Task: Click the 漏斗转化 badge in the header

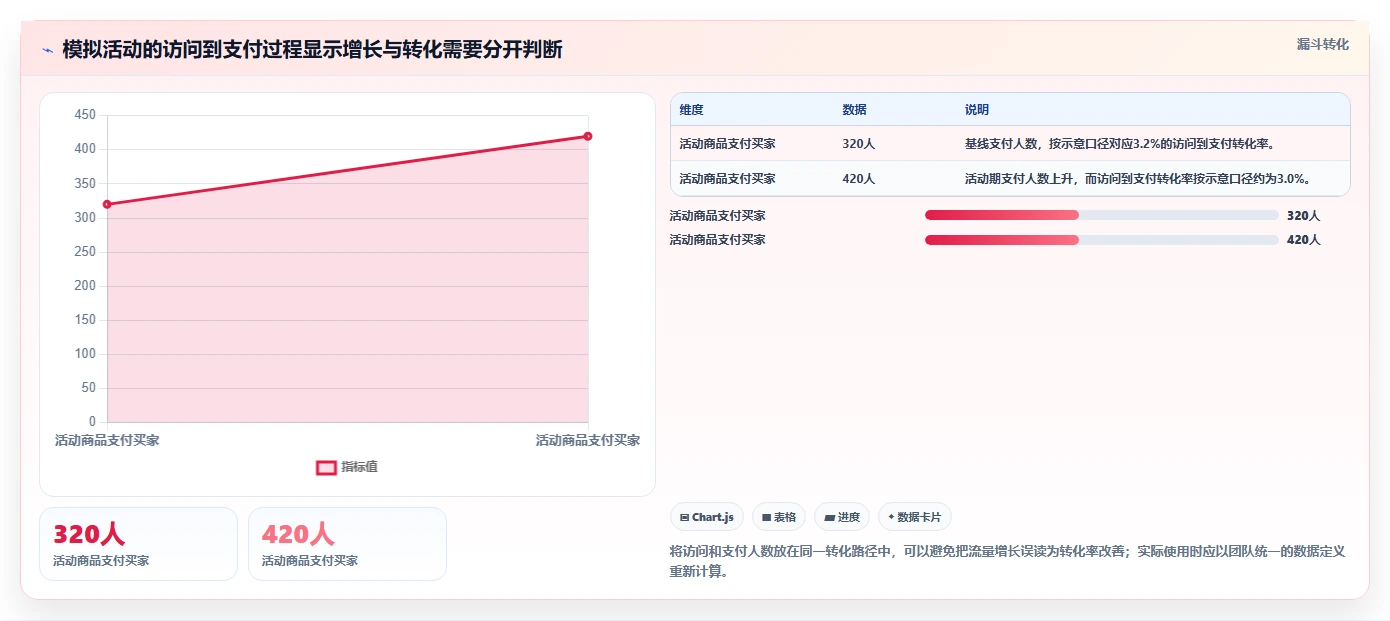Action: (1322, 44)
